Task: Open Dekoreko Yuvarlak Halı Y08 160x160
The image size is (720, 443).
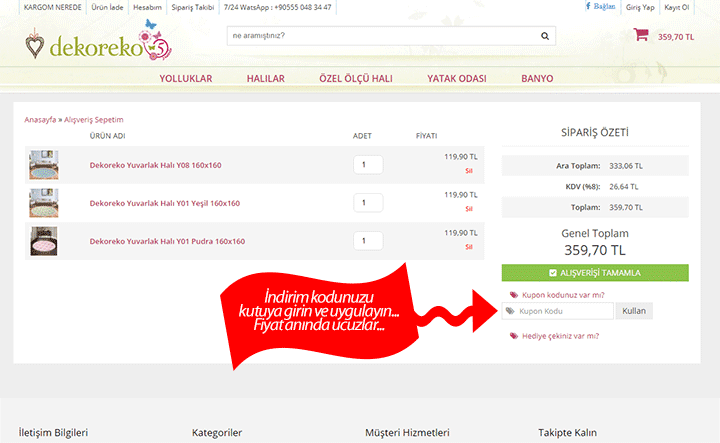Action: point(155,165)
